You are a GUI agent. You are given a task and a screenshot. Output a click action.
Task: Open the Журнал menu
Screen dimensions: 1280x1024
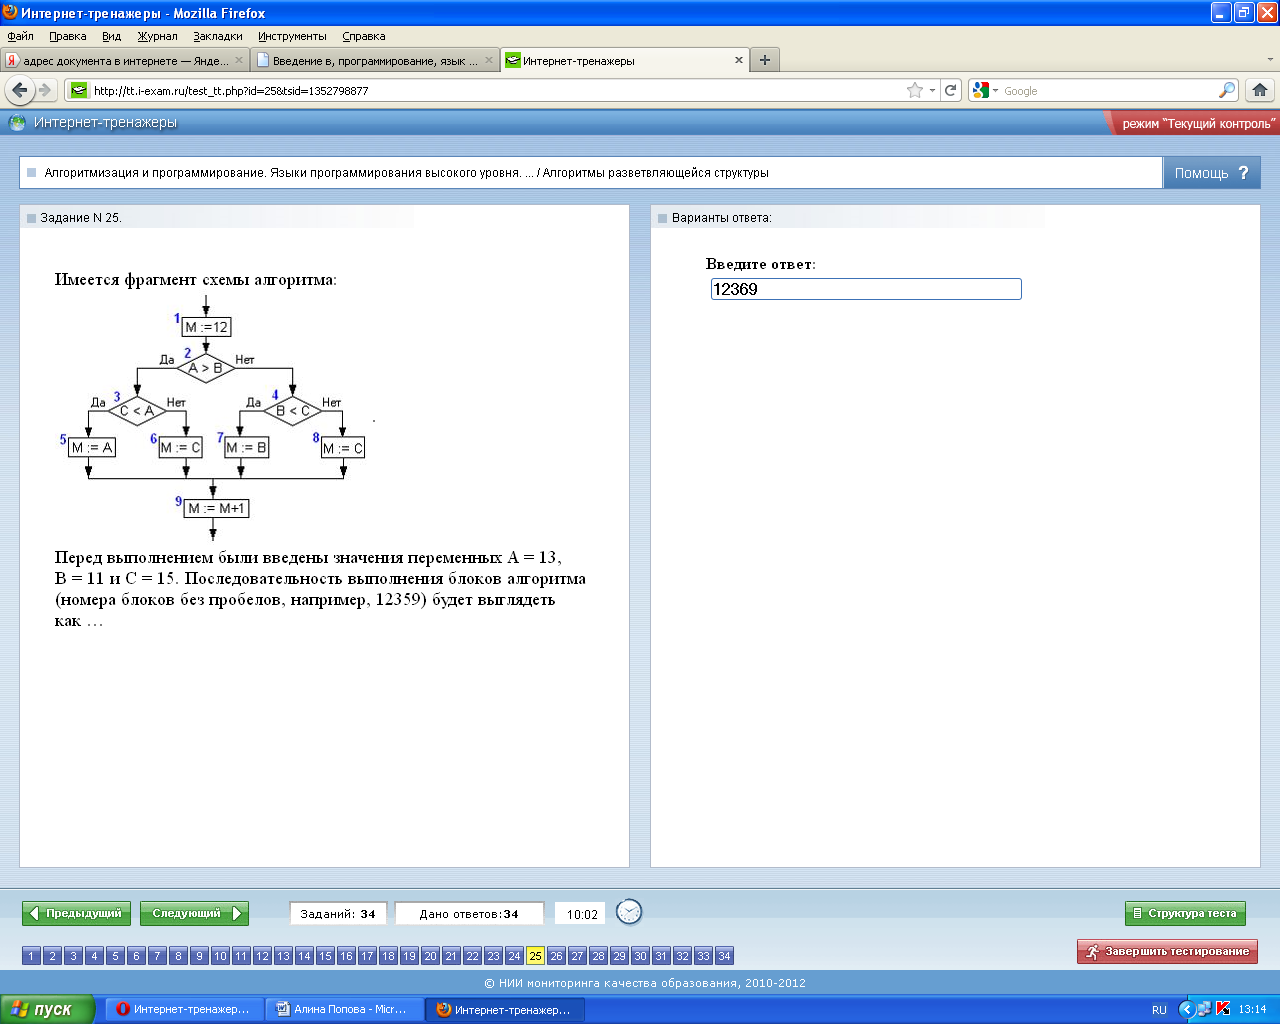[157, 36]
